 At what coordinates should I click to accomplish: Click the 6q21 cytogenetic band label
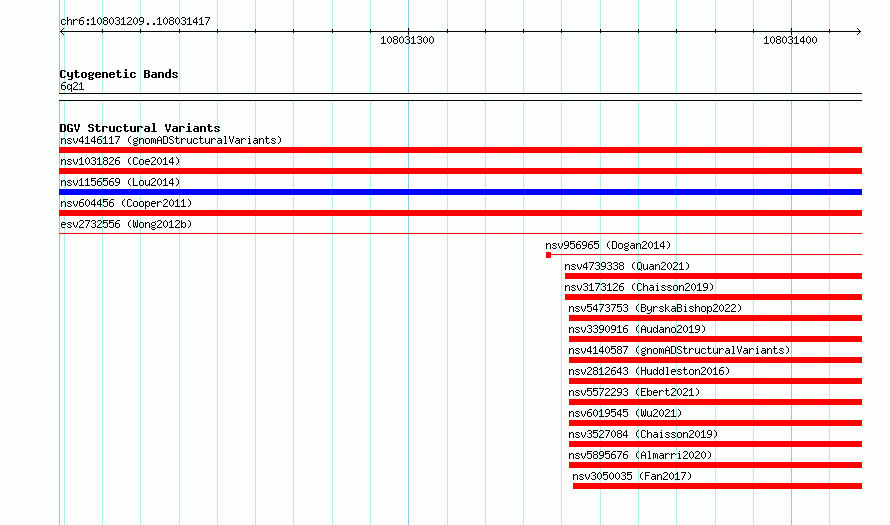(72, 86)
